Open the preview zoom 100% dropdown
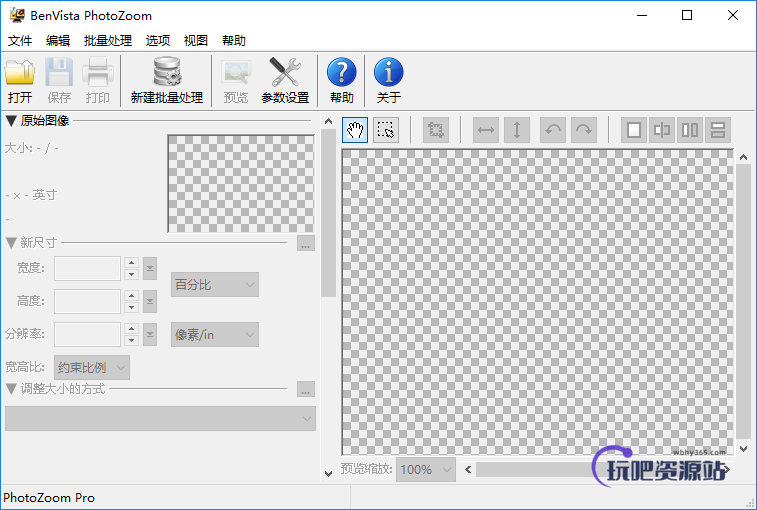Viewport: 757px width, 510px height. (426, 469)
